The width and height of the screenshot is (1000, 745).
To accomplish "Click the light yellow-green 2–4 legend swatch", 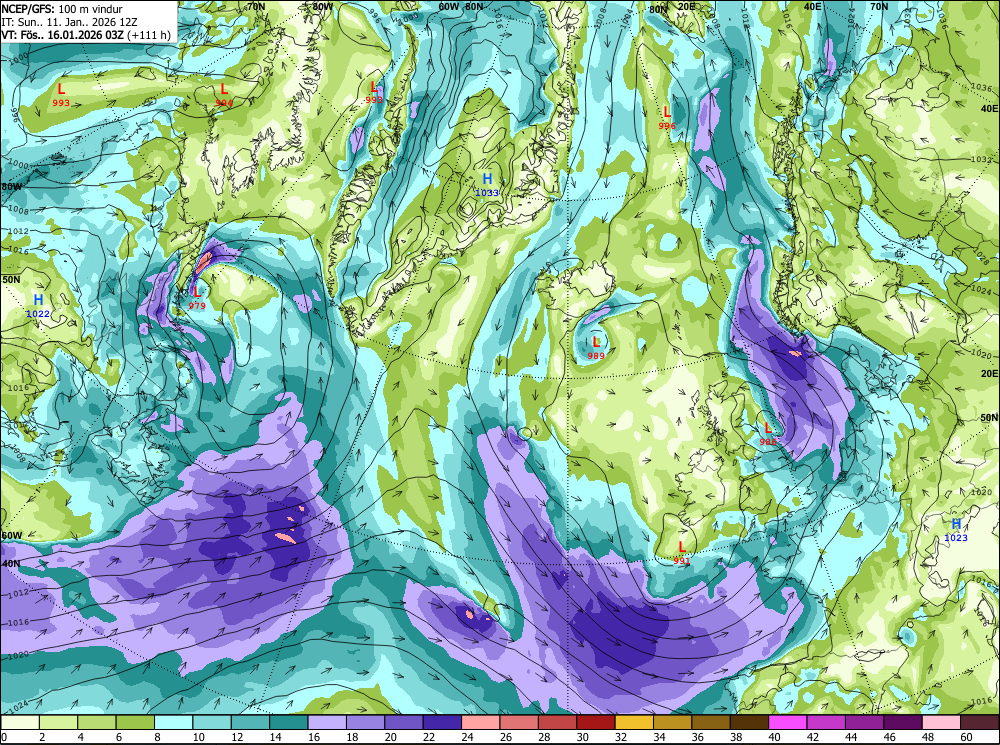I will [x=59, y=722].
